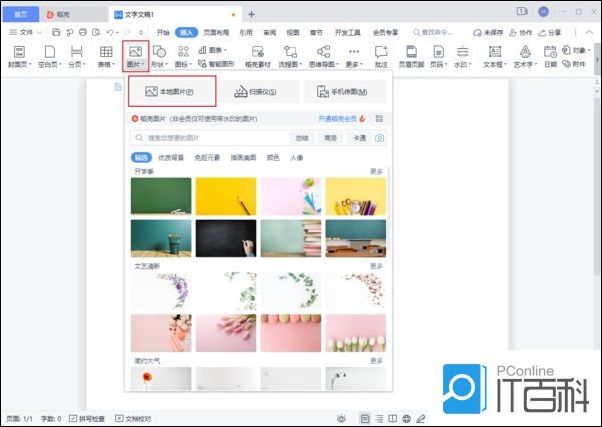Open Watermark (水印) options
Viewport: 602px width, 427px height.
[462, 57]
